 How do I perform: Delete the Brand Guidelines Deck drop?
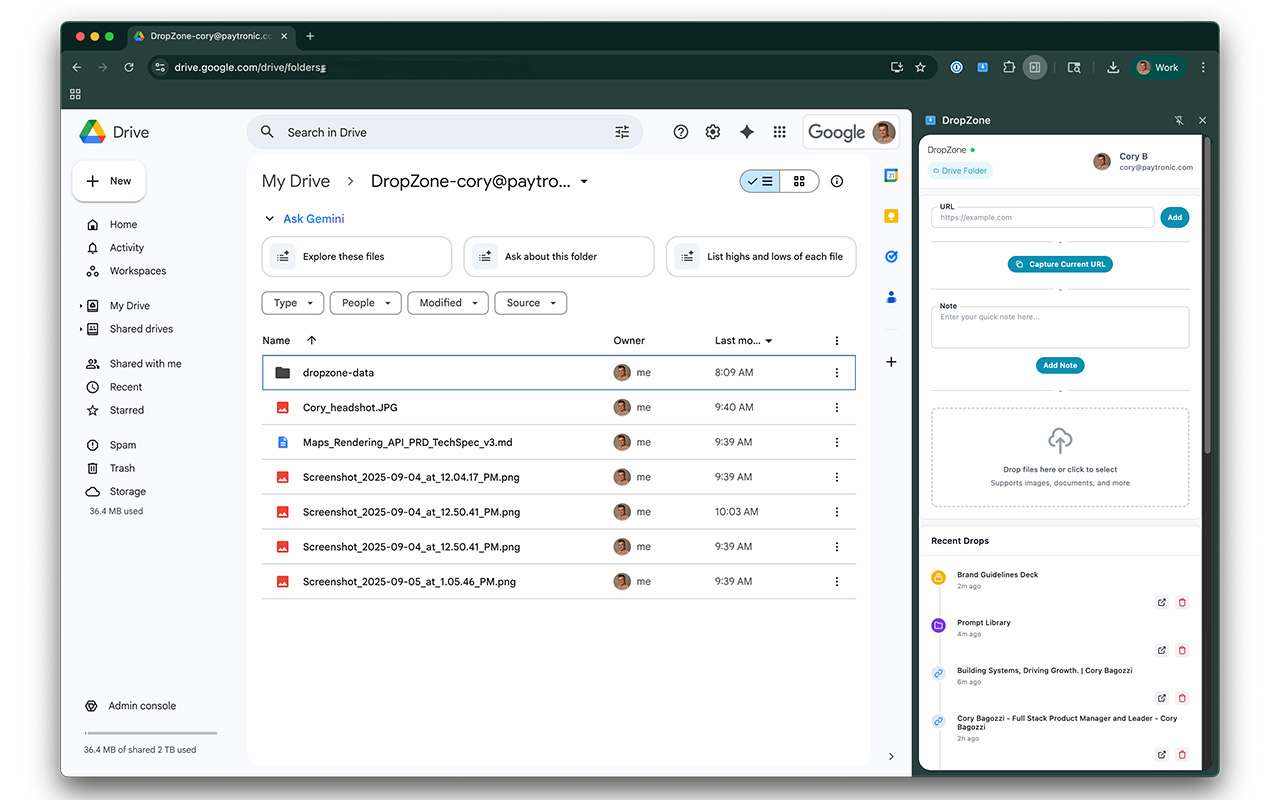[x=1182, y=603]
